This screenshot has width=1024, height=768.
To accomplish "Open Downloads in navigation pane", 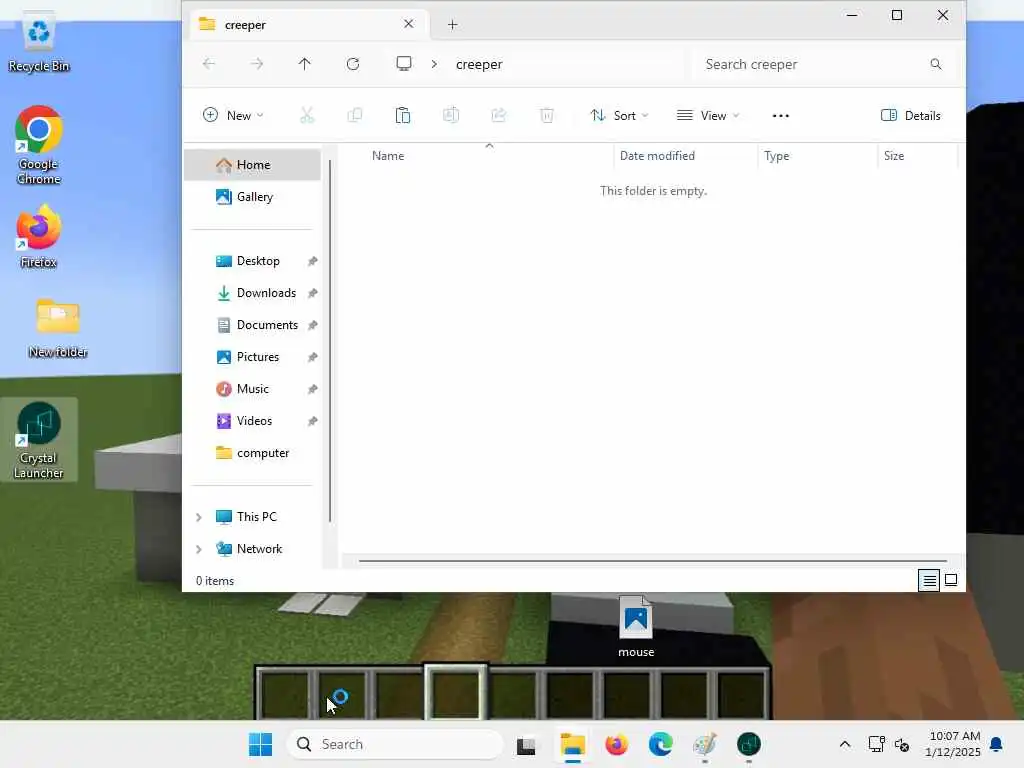I will (253, 293).
